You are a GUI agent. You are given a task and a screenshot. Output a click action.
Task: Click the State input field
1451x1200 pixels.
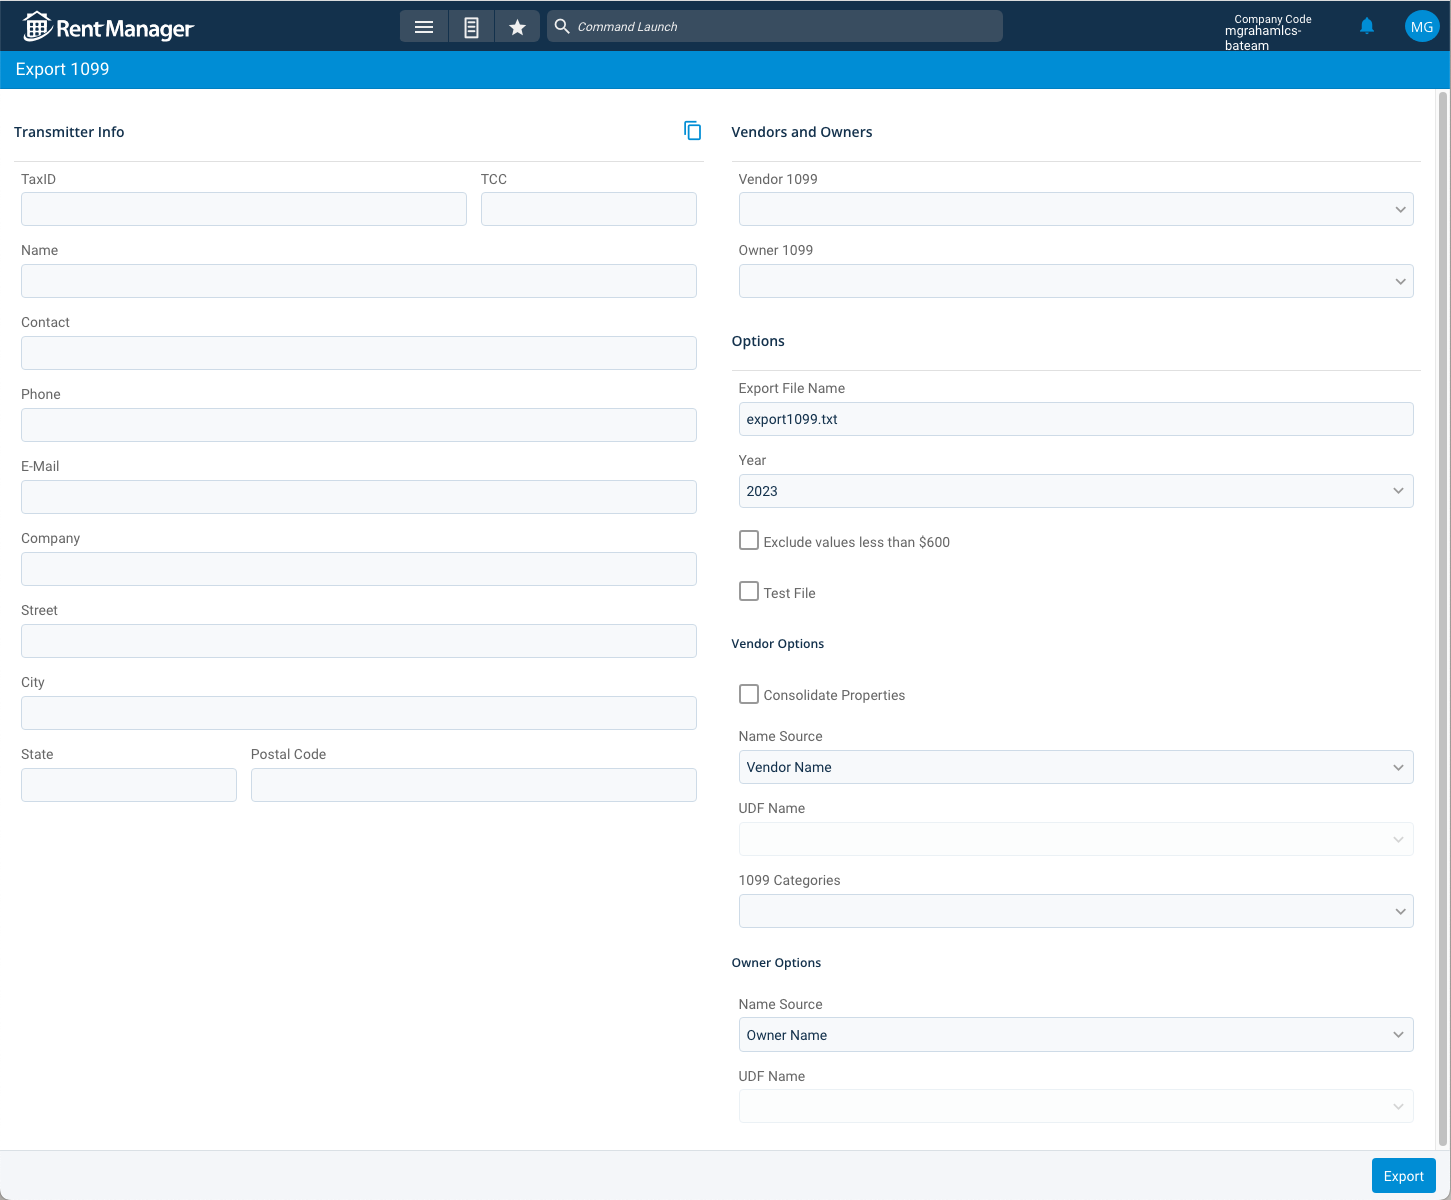click(x=129, y=785)
